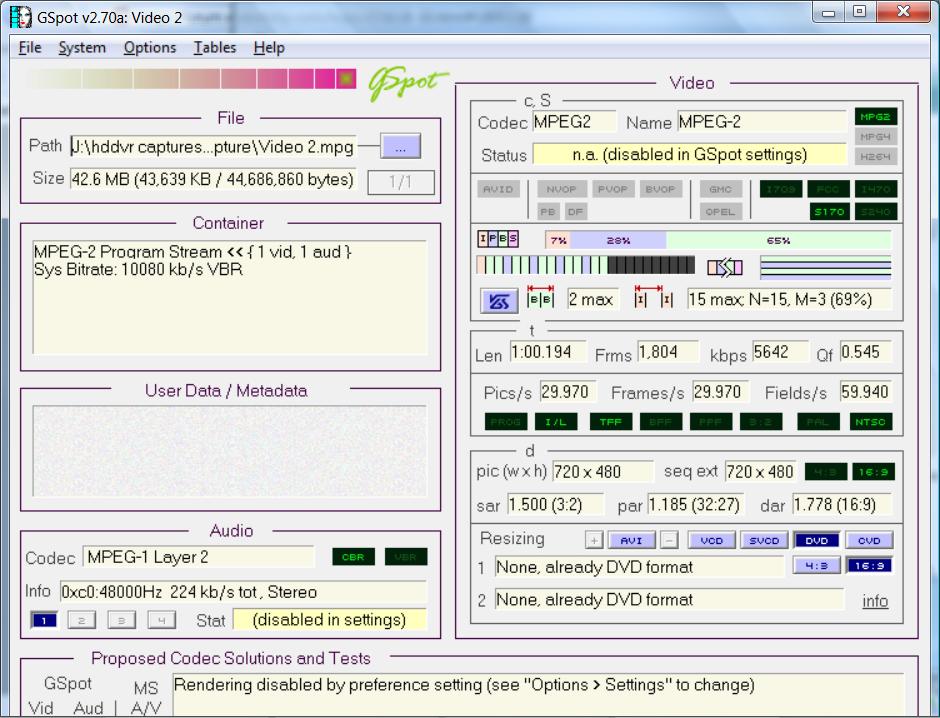This screenshot has width=940, height=718.
Task: Click the NVOP indicator
Action: (x=561, y=189)
